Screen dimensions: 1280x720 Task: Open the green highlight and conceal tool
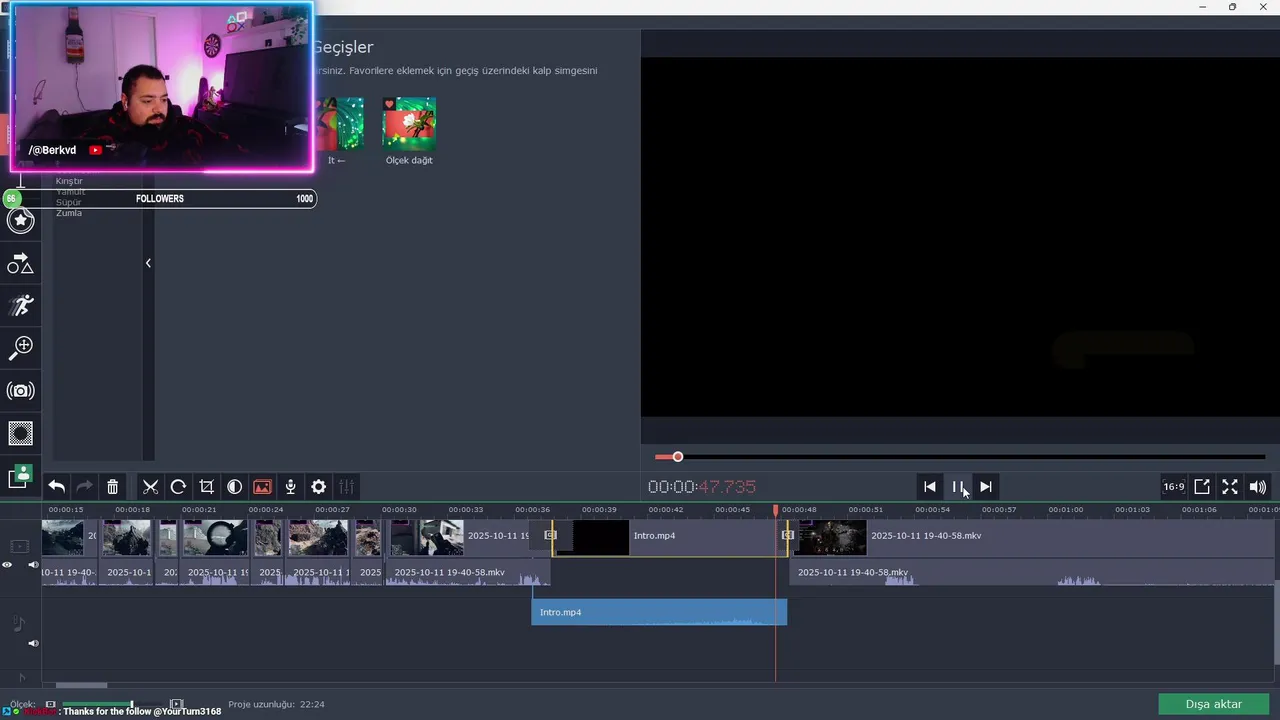coord(20,477)
